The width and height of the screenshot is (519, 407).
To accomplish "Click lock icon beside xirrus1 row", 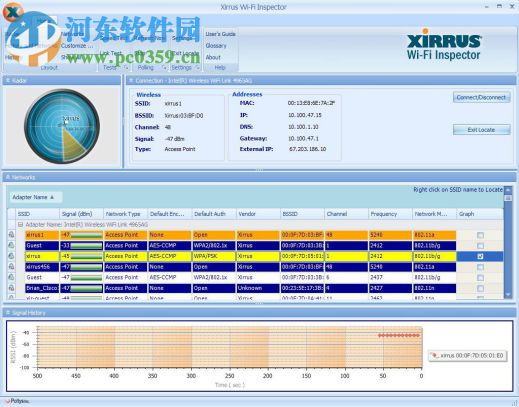I will coord(11,235).
